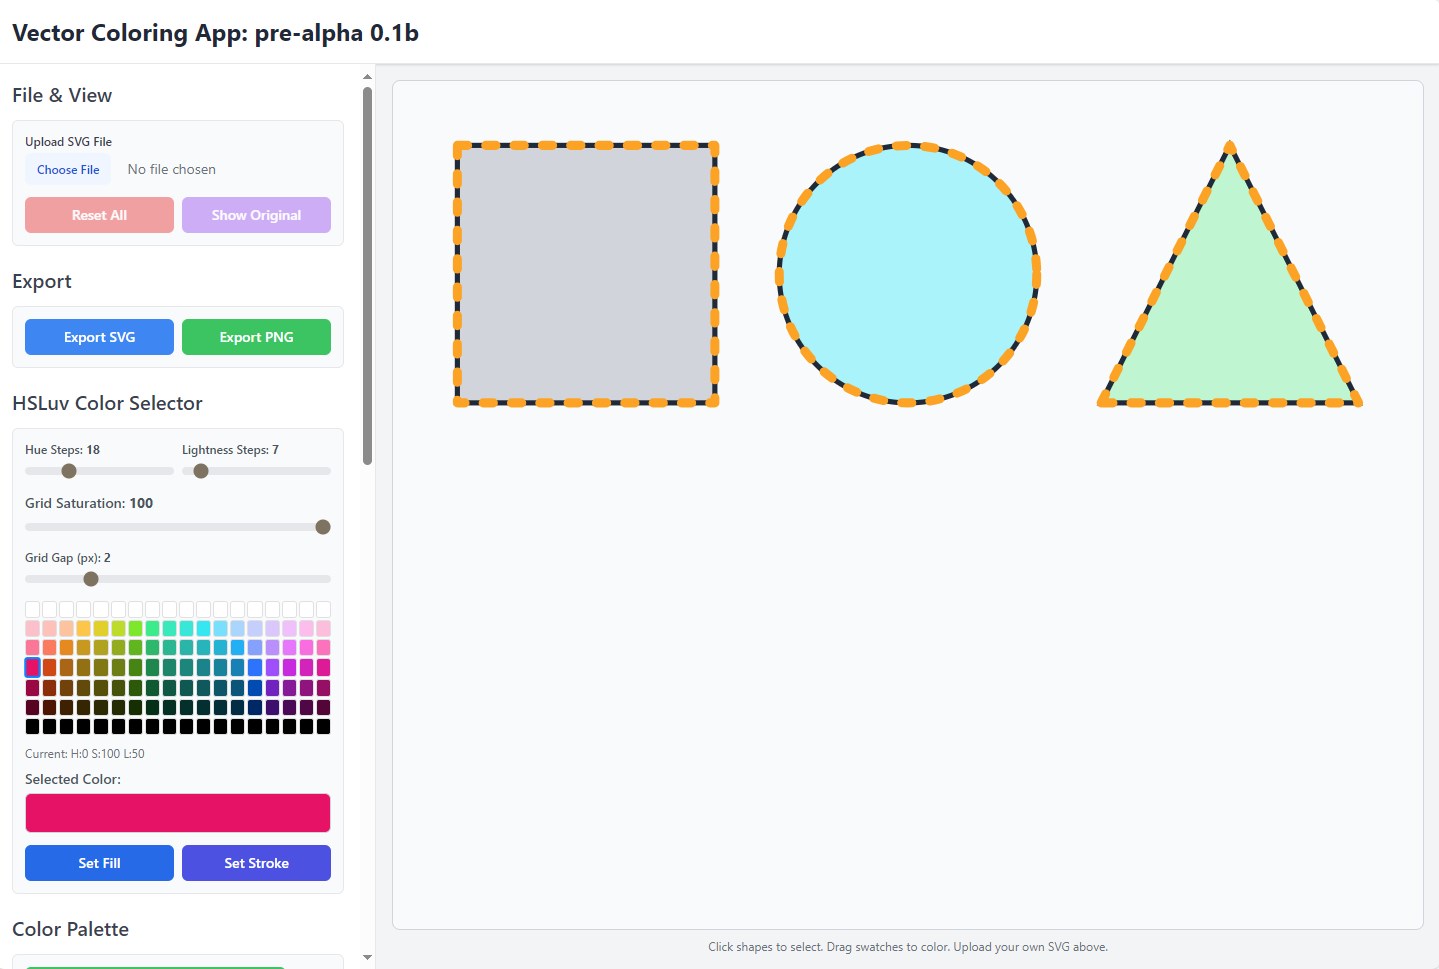Pick the bright blue swatch in grid
This screenshot has height=969, width=1439.
coord(255,667)
